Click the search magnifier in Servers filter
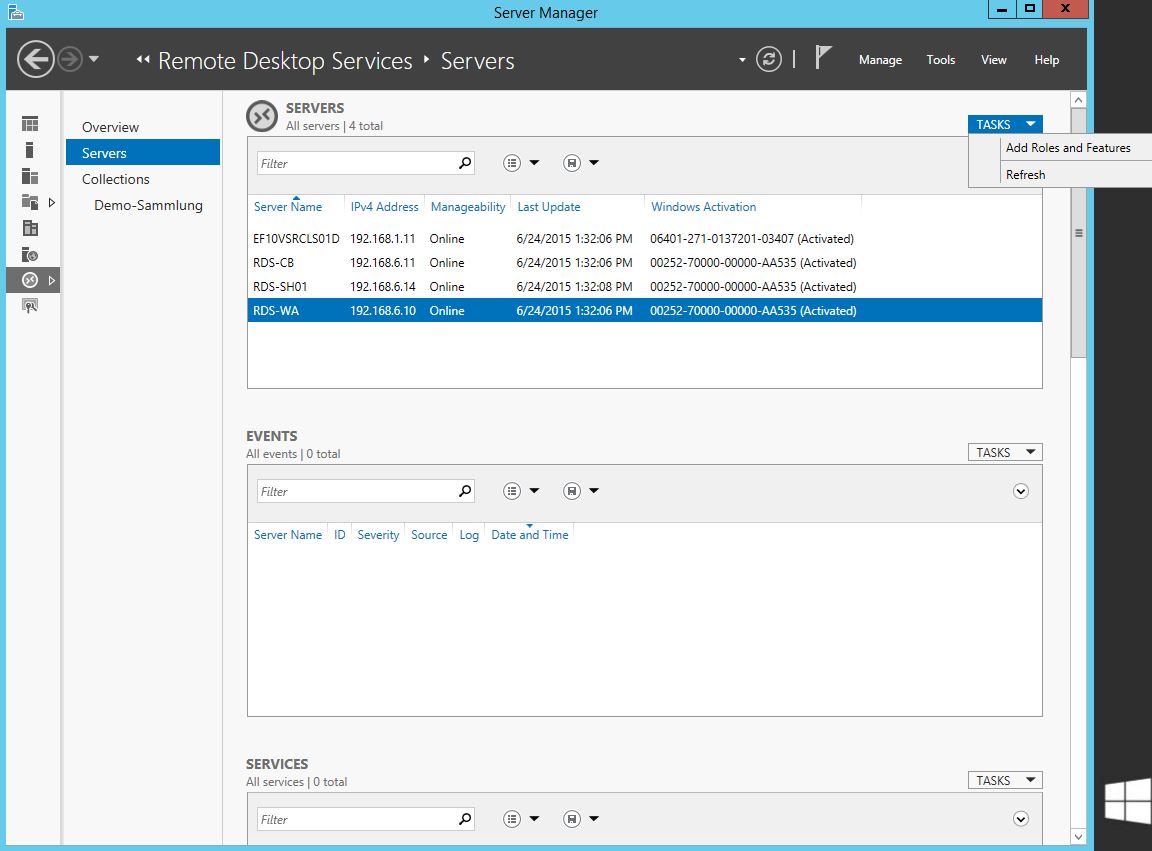1152x851 pixels. pos(465,163)
